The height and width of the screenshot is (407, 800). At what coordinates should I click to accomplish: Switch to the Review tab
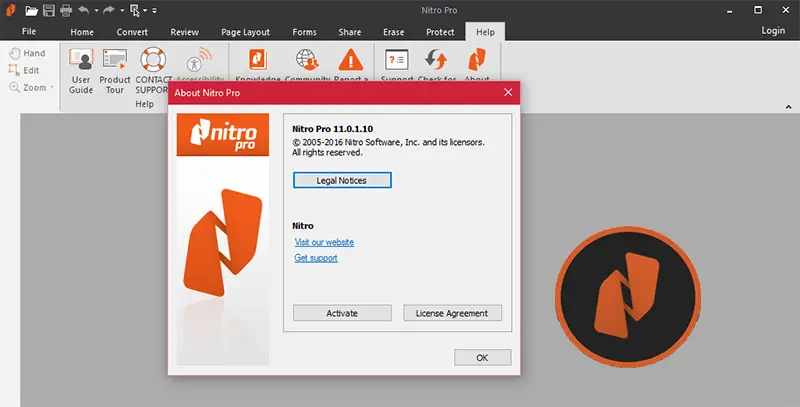(185, 32)
